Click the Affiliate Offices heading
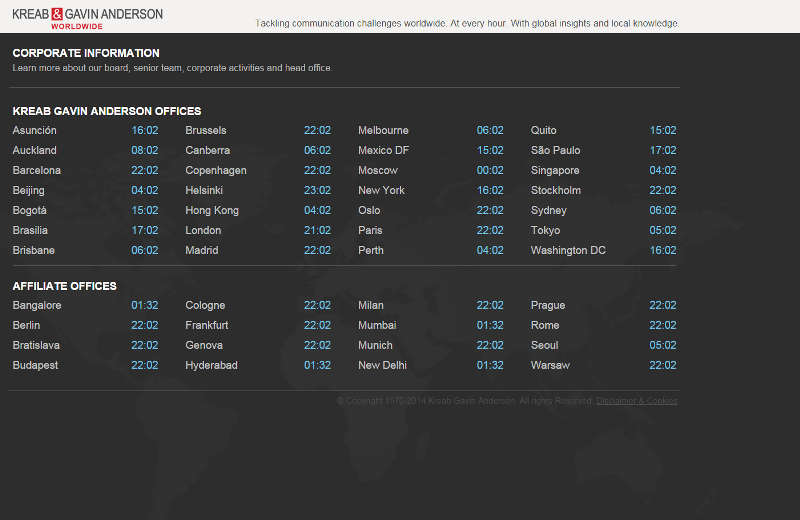800x520 pixels. point(65,287)
